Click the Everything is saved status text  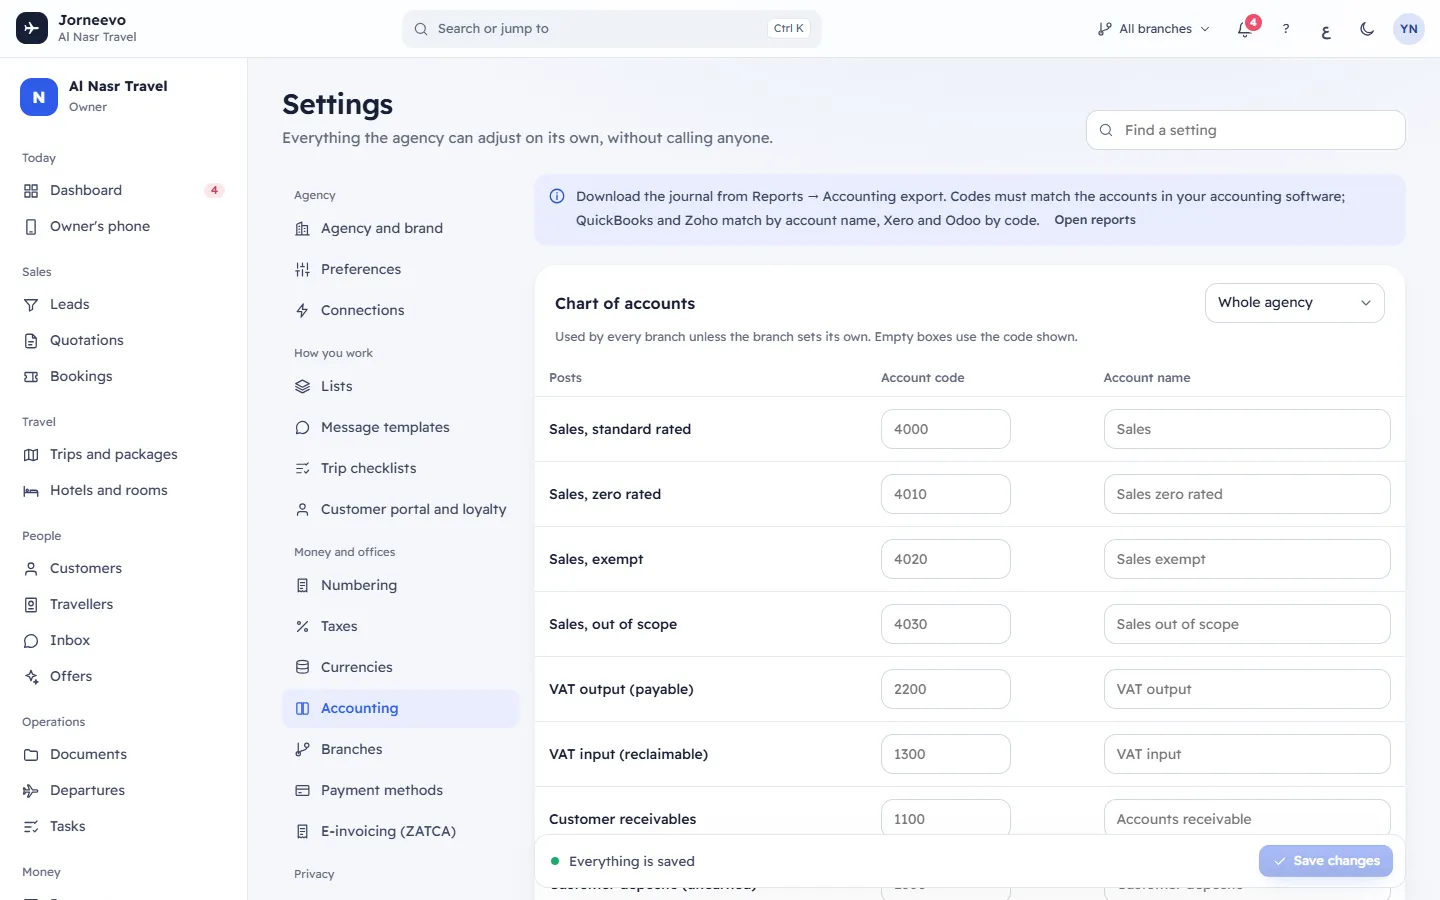(x=632, y=861)
